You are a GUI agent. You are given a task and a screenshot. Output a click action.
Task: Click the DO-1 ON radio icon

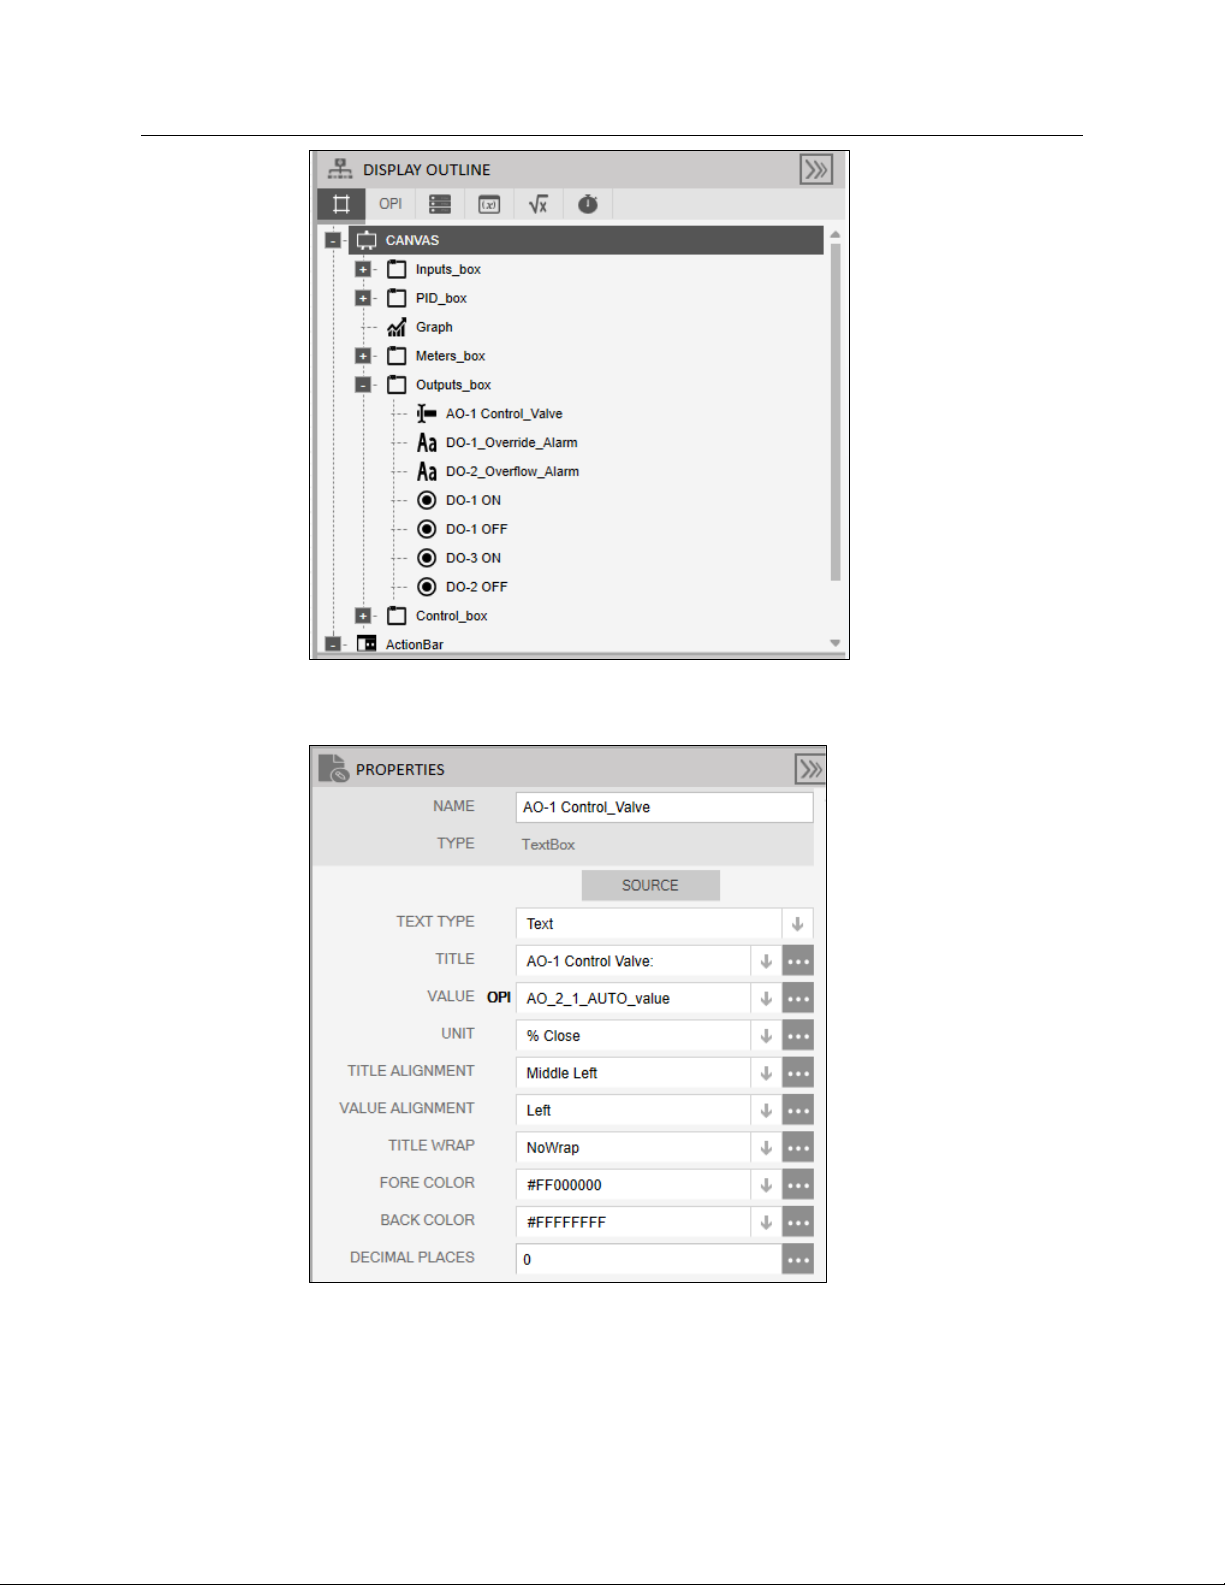pyautogui.click(x=427, y=500)
